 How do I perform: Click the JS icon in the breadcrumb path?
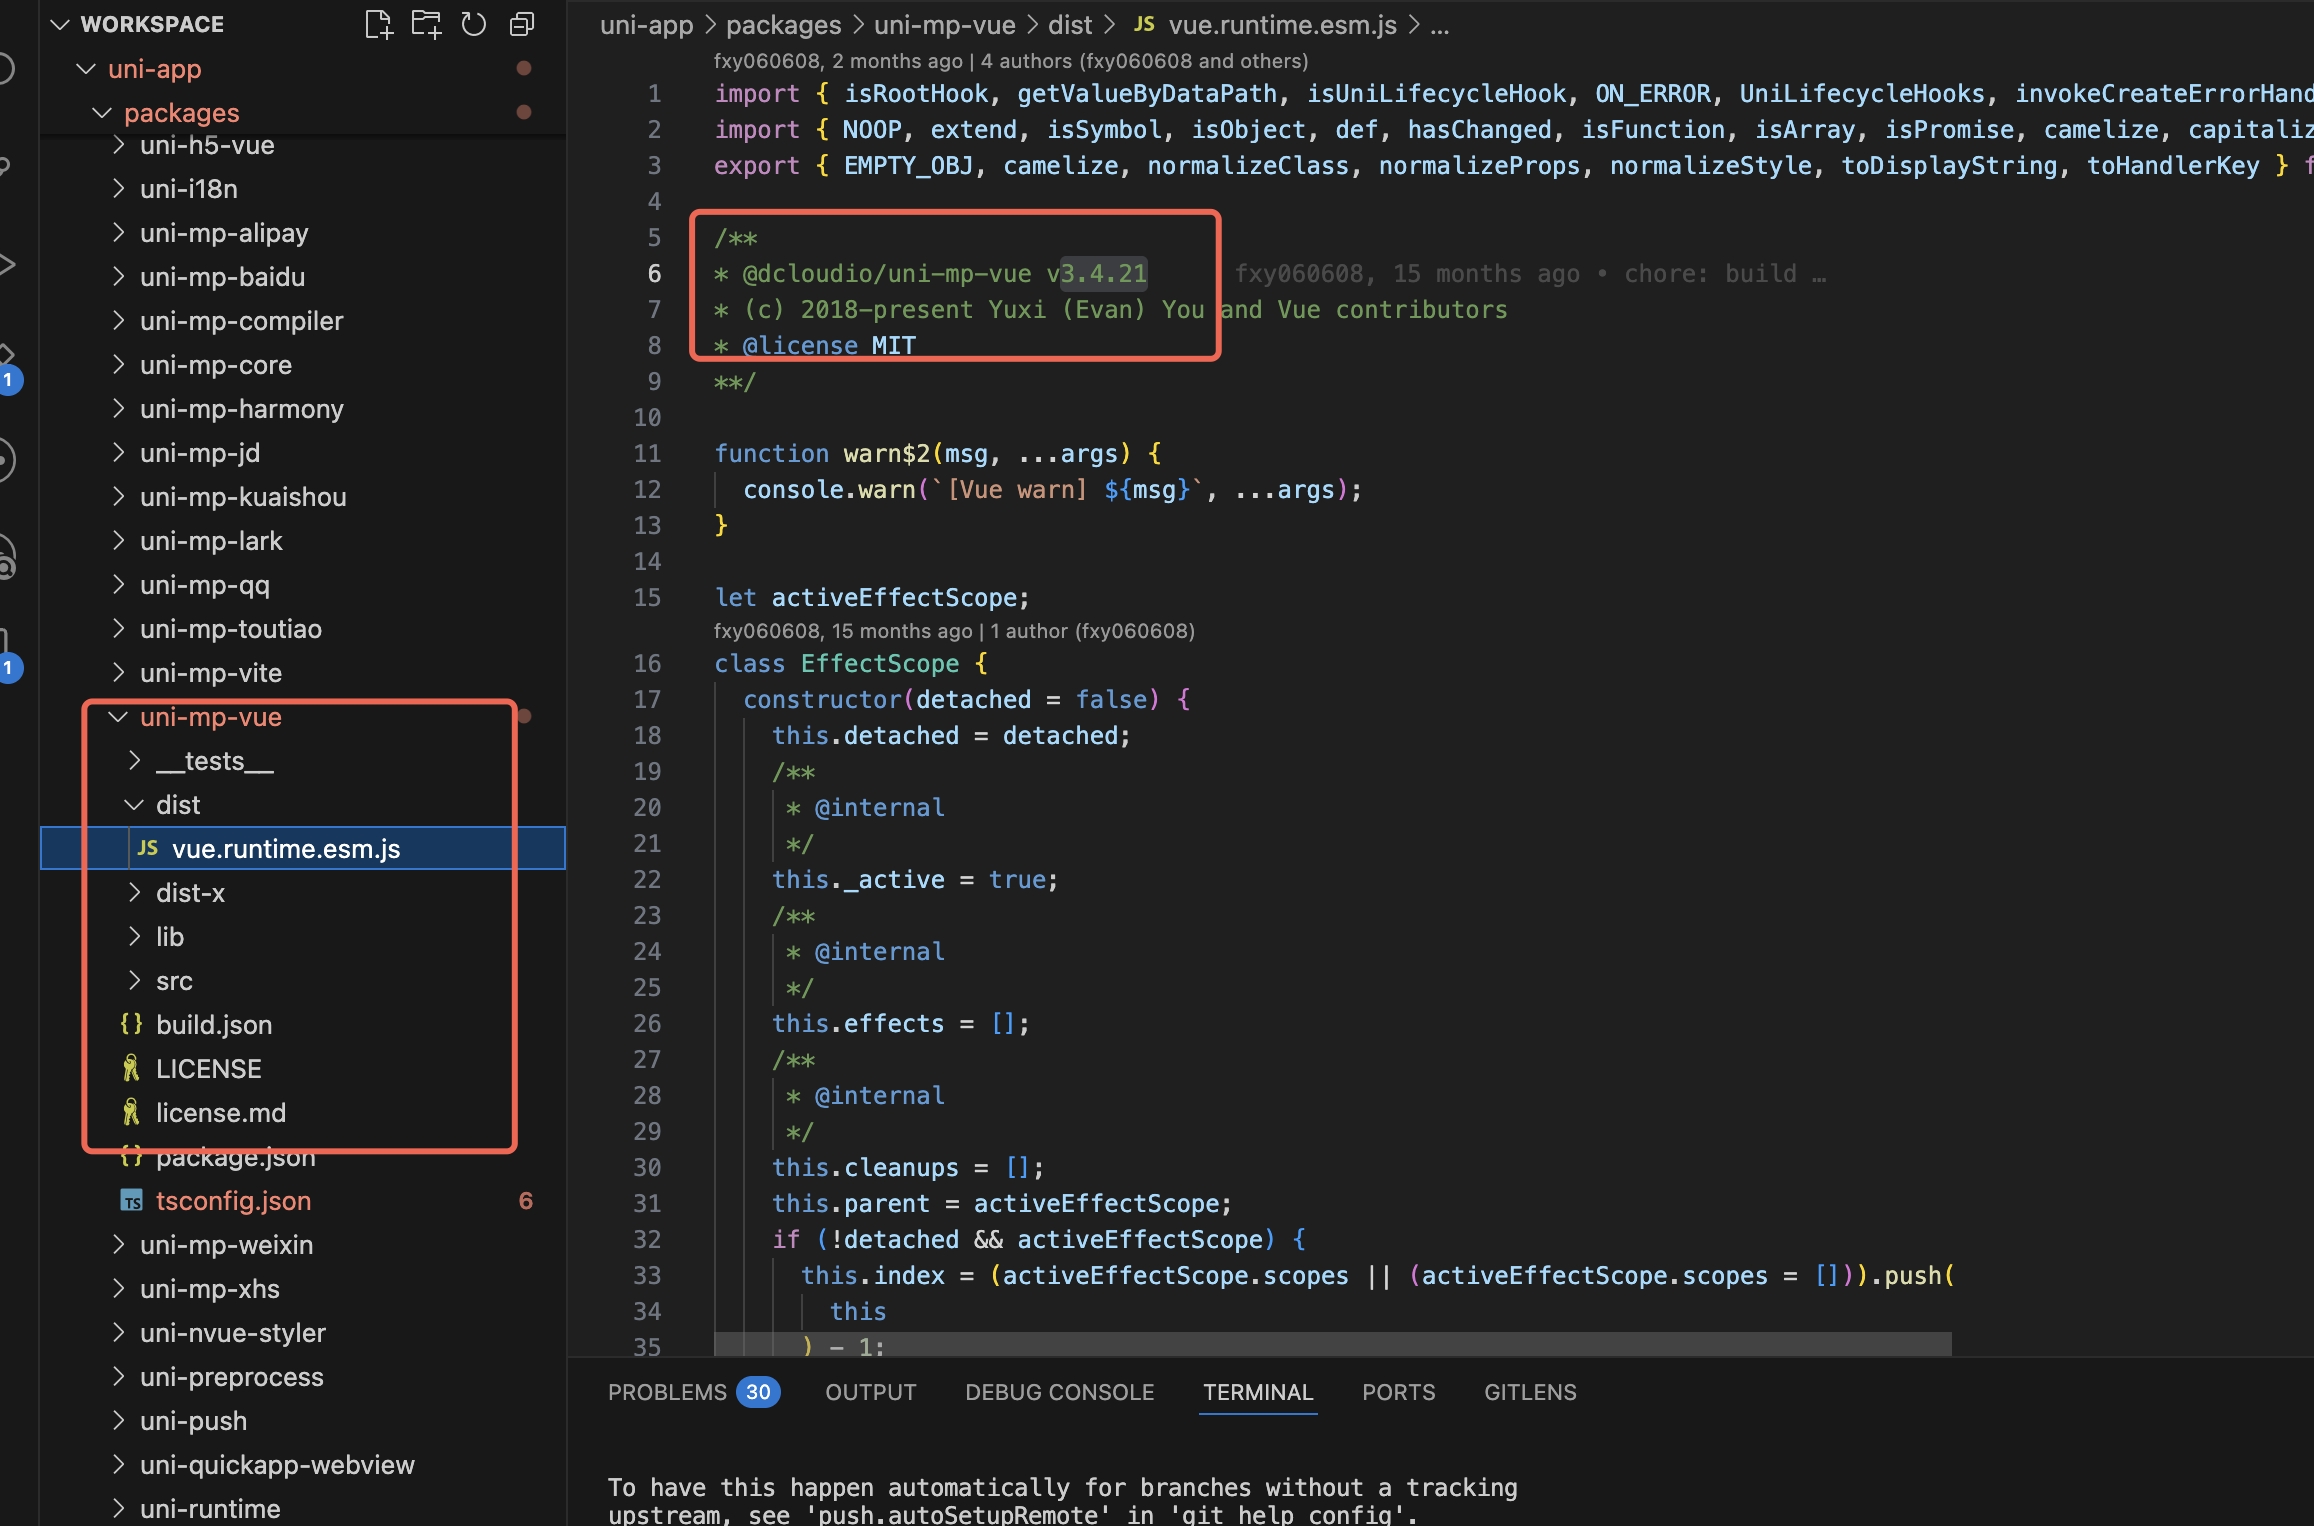pos(1145,24)
